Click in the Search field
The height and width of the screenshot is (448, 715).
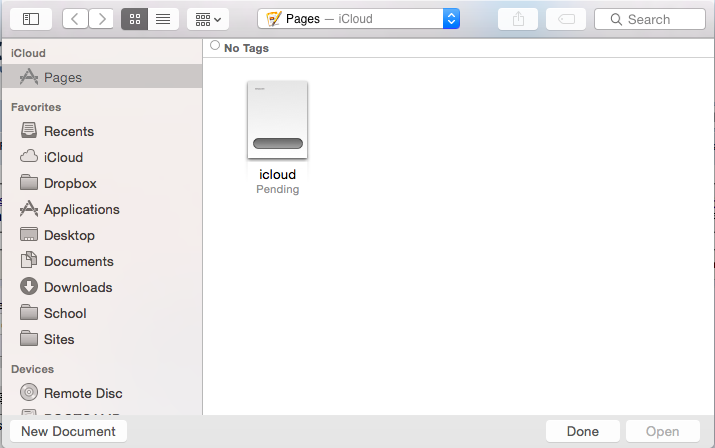click(x=650, y=19)
